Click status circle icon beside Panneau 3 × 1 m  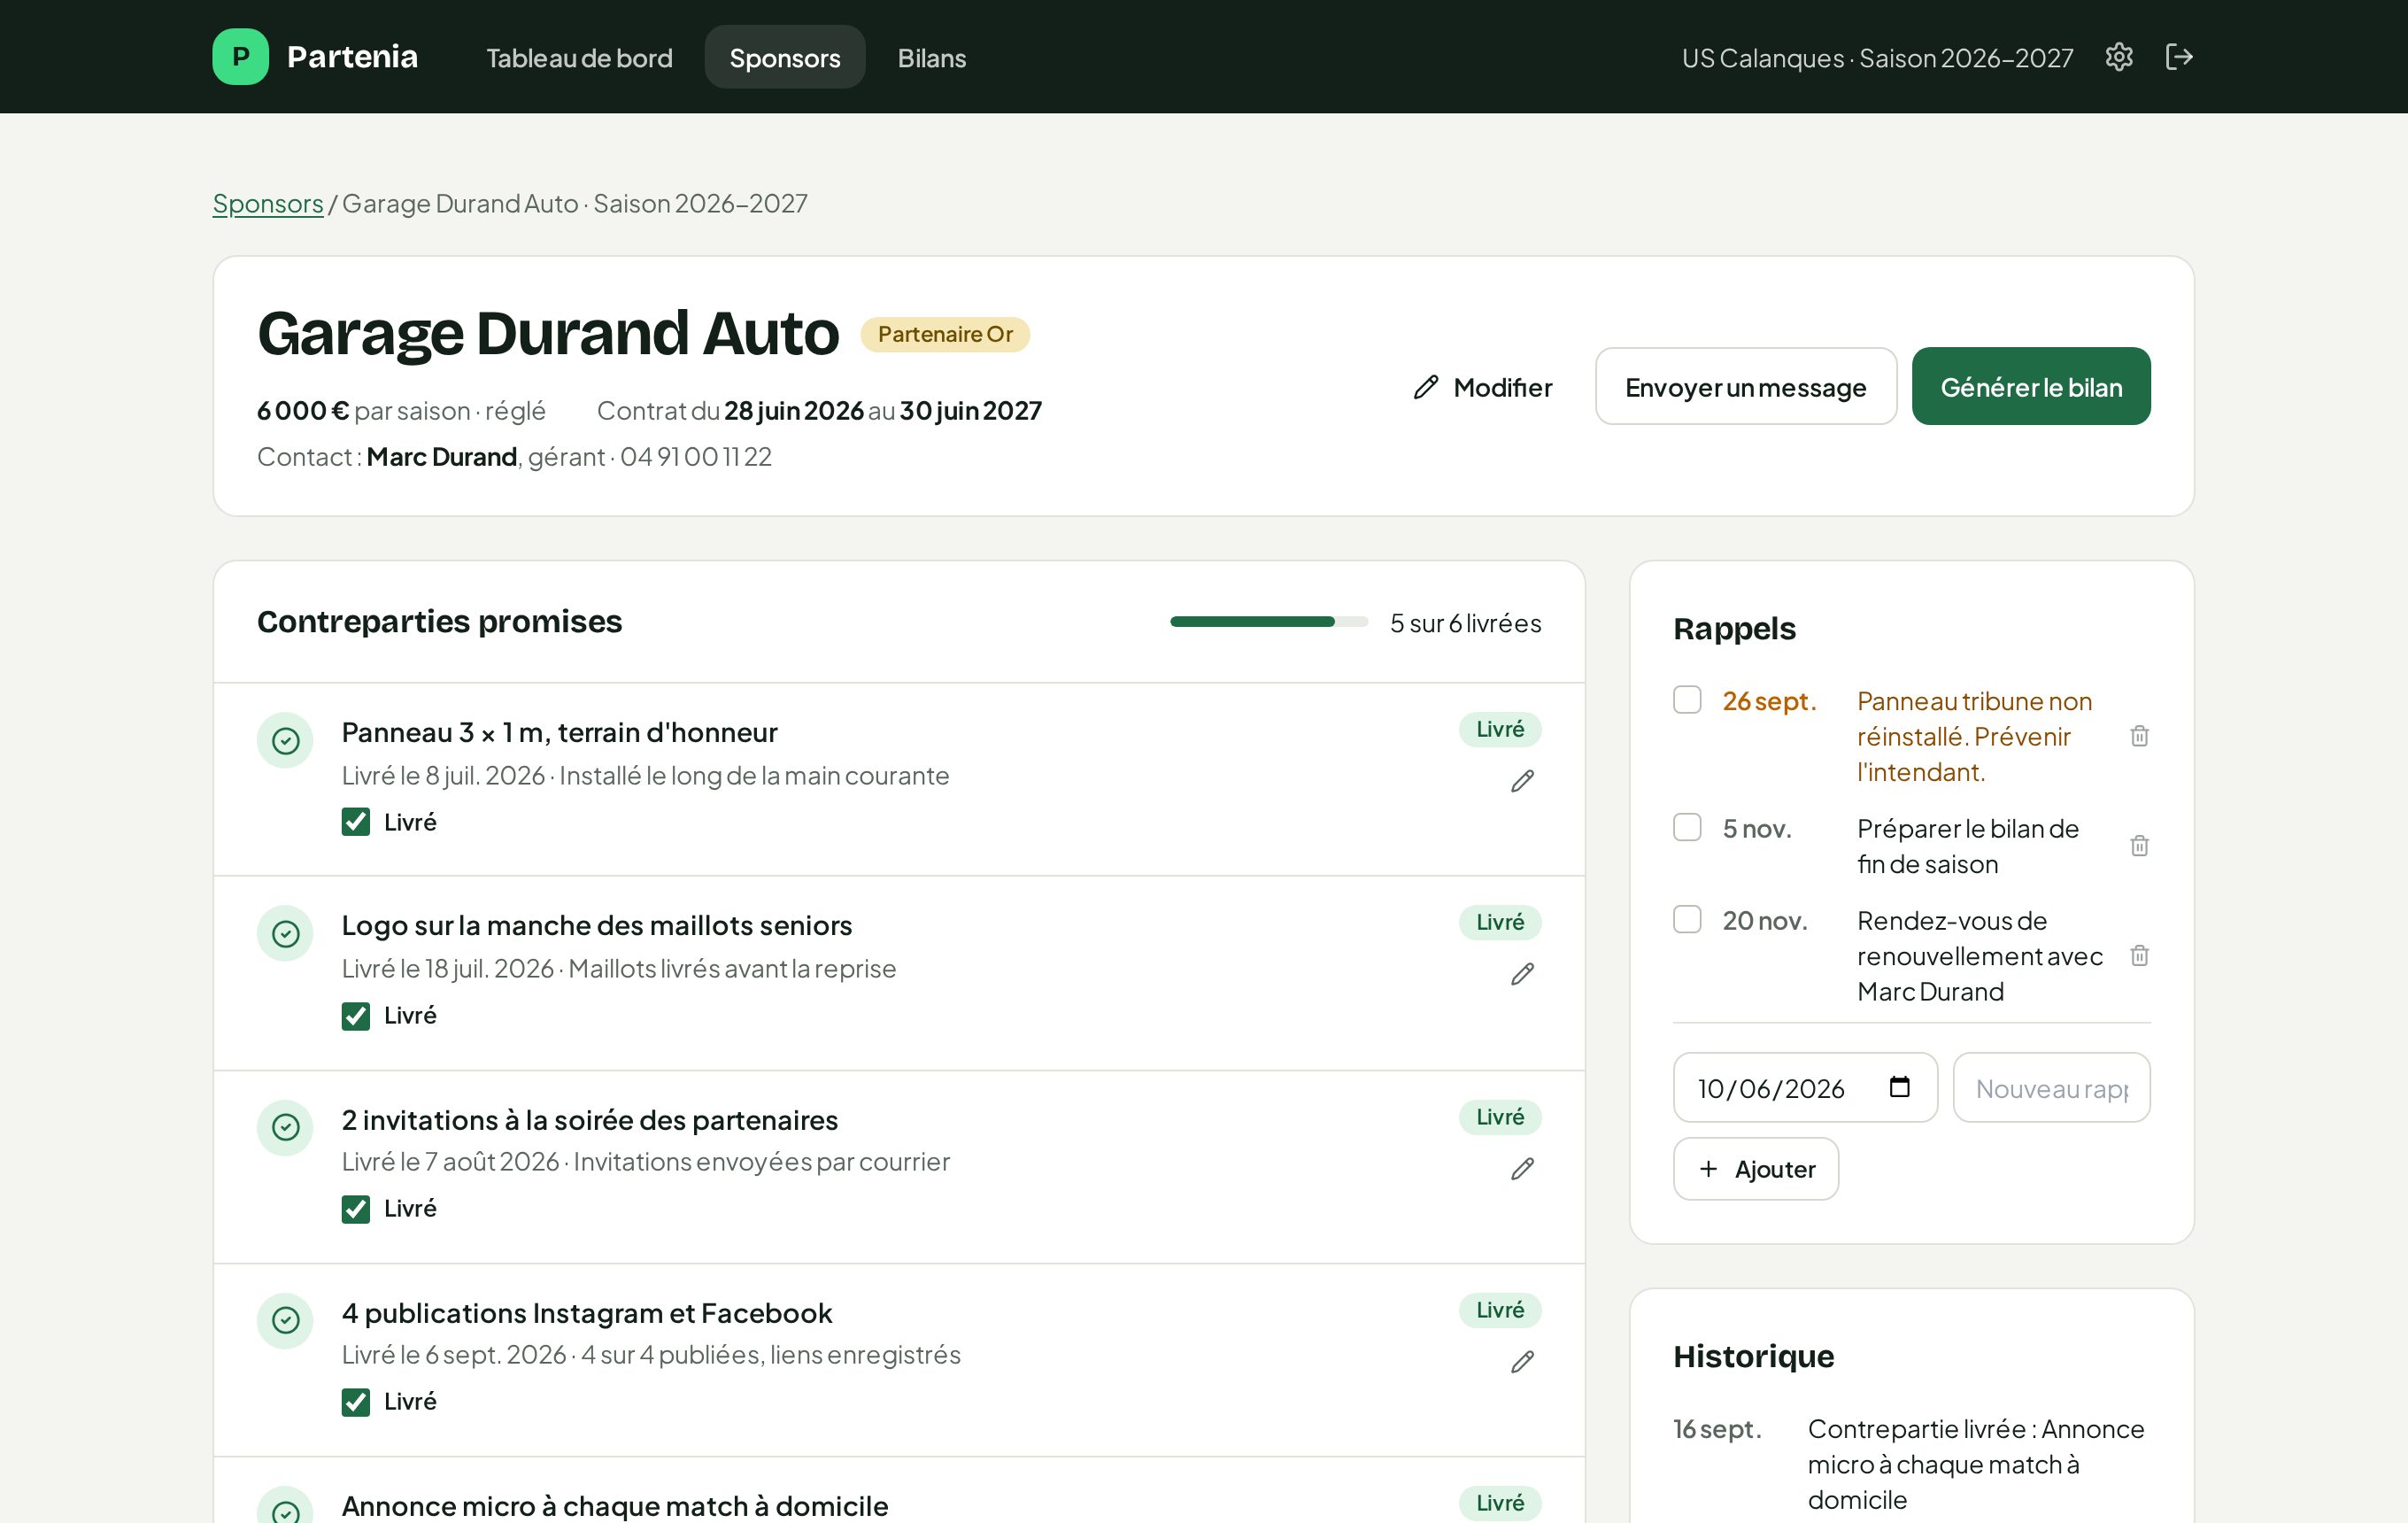point(285,740)
